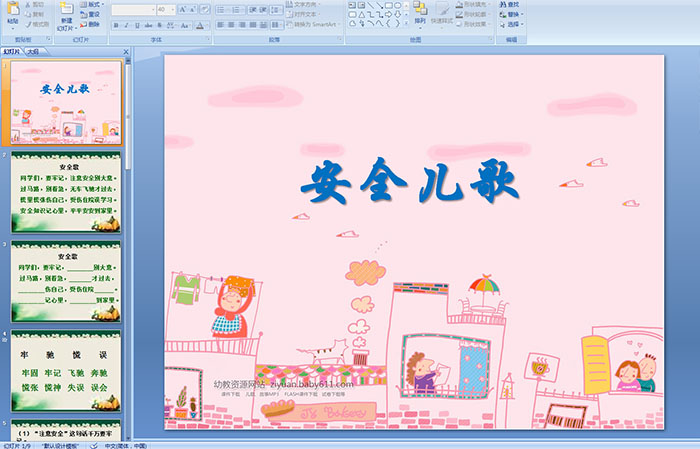Click the 替换 (Replace) button
This screenshot has height=449, width=700.
coord(510,14)
